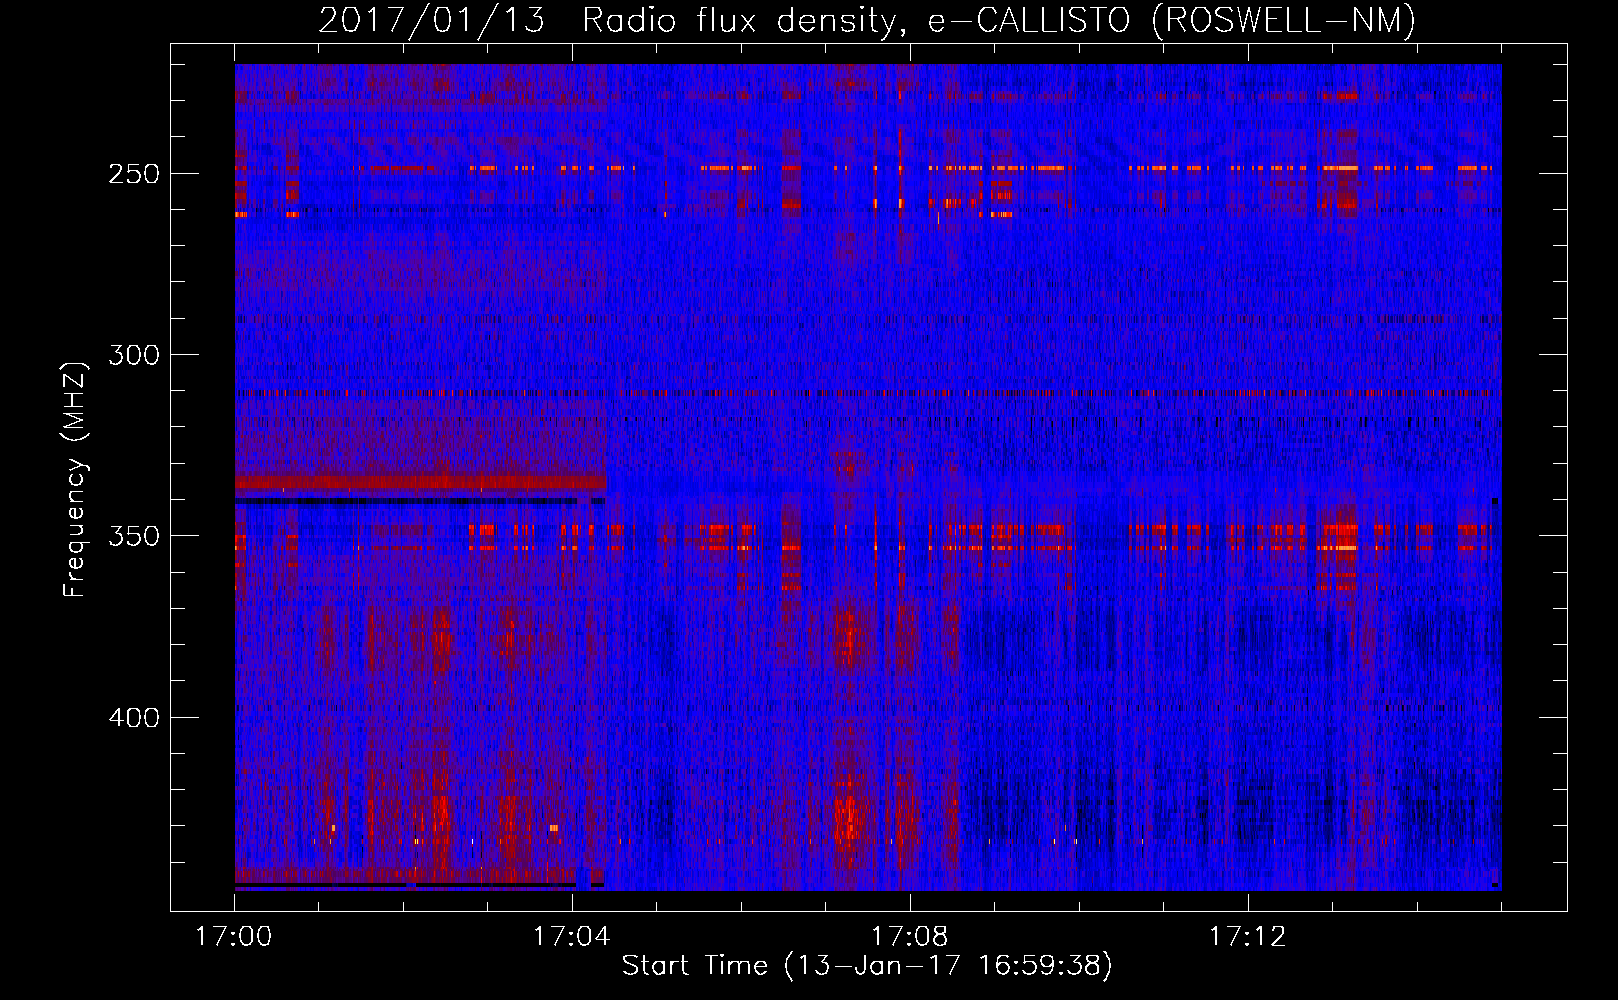The image size is (1618, 1000).
Task: Click the 17:12 time tick label
Action: (x=1248, y=937)
